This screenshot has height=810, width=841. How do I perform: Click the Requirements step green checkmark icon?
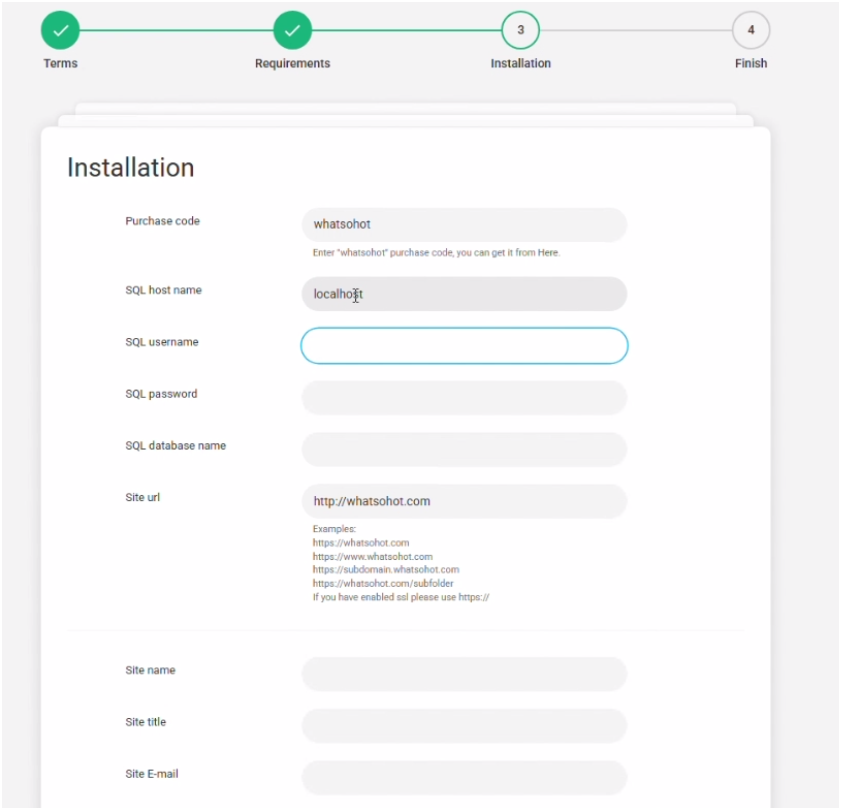(x=292, y=30)
